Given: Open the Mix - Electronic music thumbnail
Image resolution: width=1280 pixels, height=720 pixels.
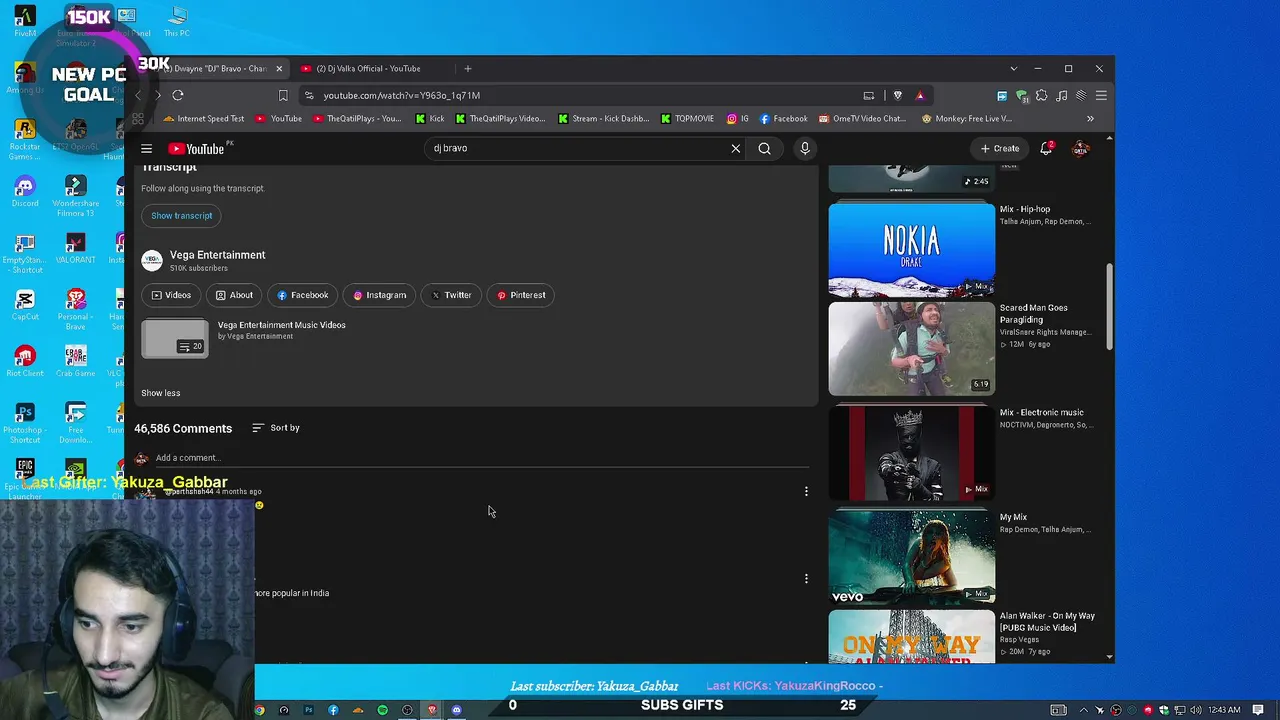Looking at the screenshot, I should pyautogui.click(x=912, y=454).
